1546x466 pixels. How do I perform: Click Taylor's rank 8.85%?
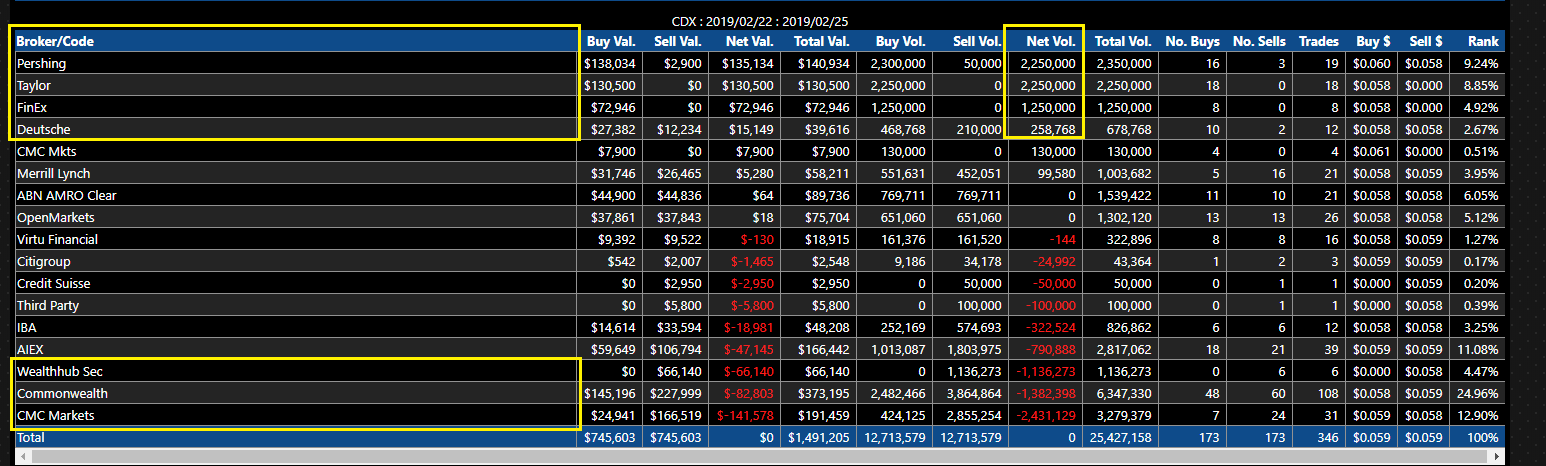1480,85
